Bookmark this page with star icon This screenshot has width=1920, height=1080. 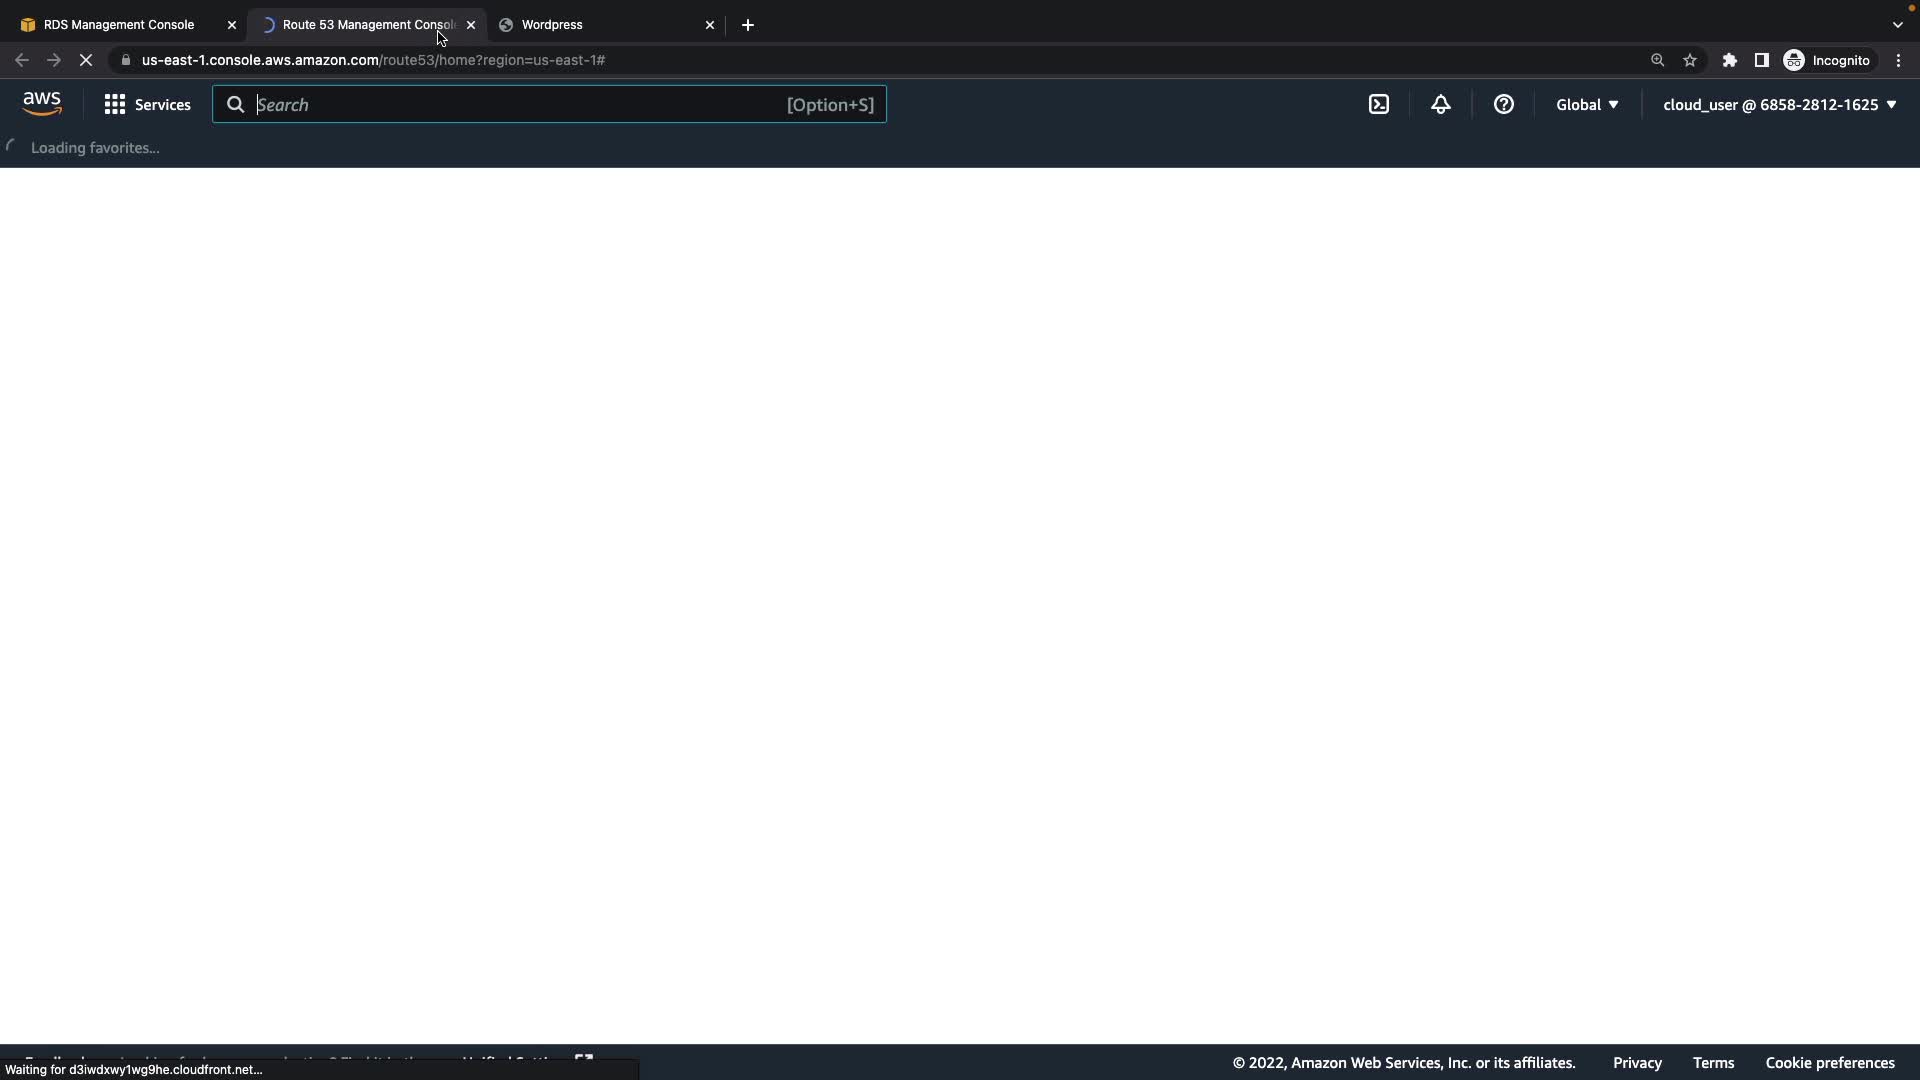click(1690, 60)
